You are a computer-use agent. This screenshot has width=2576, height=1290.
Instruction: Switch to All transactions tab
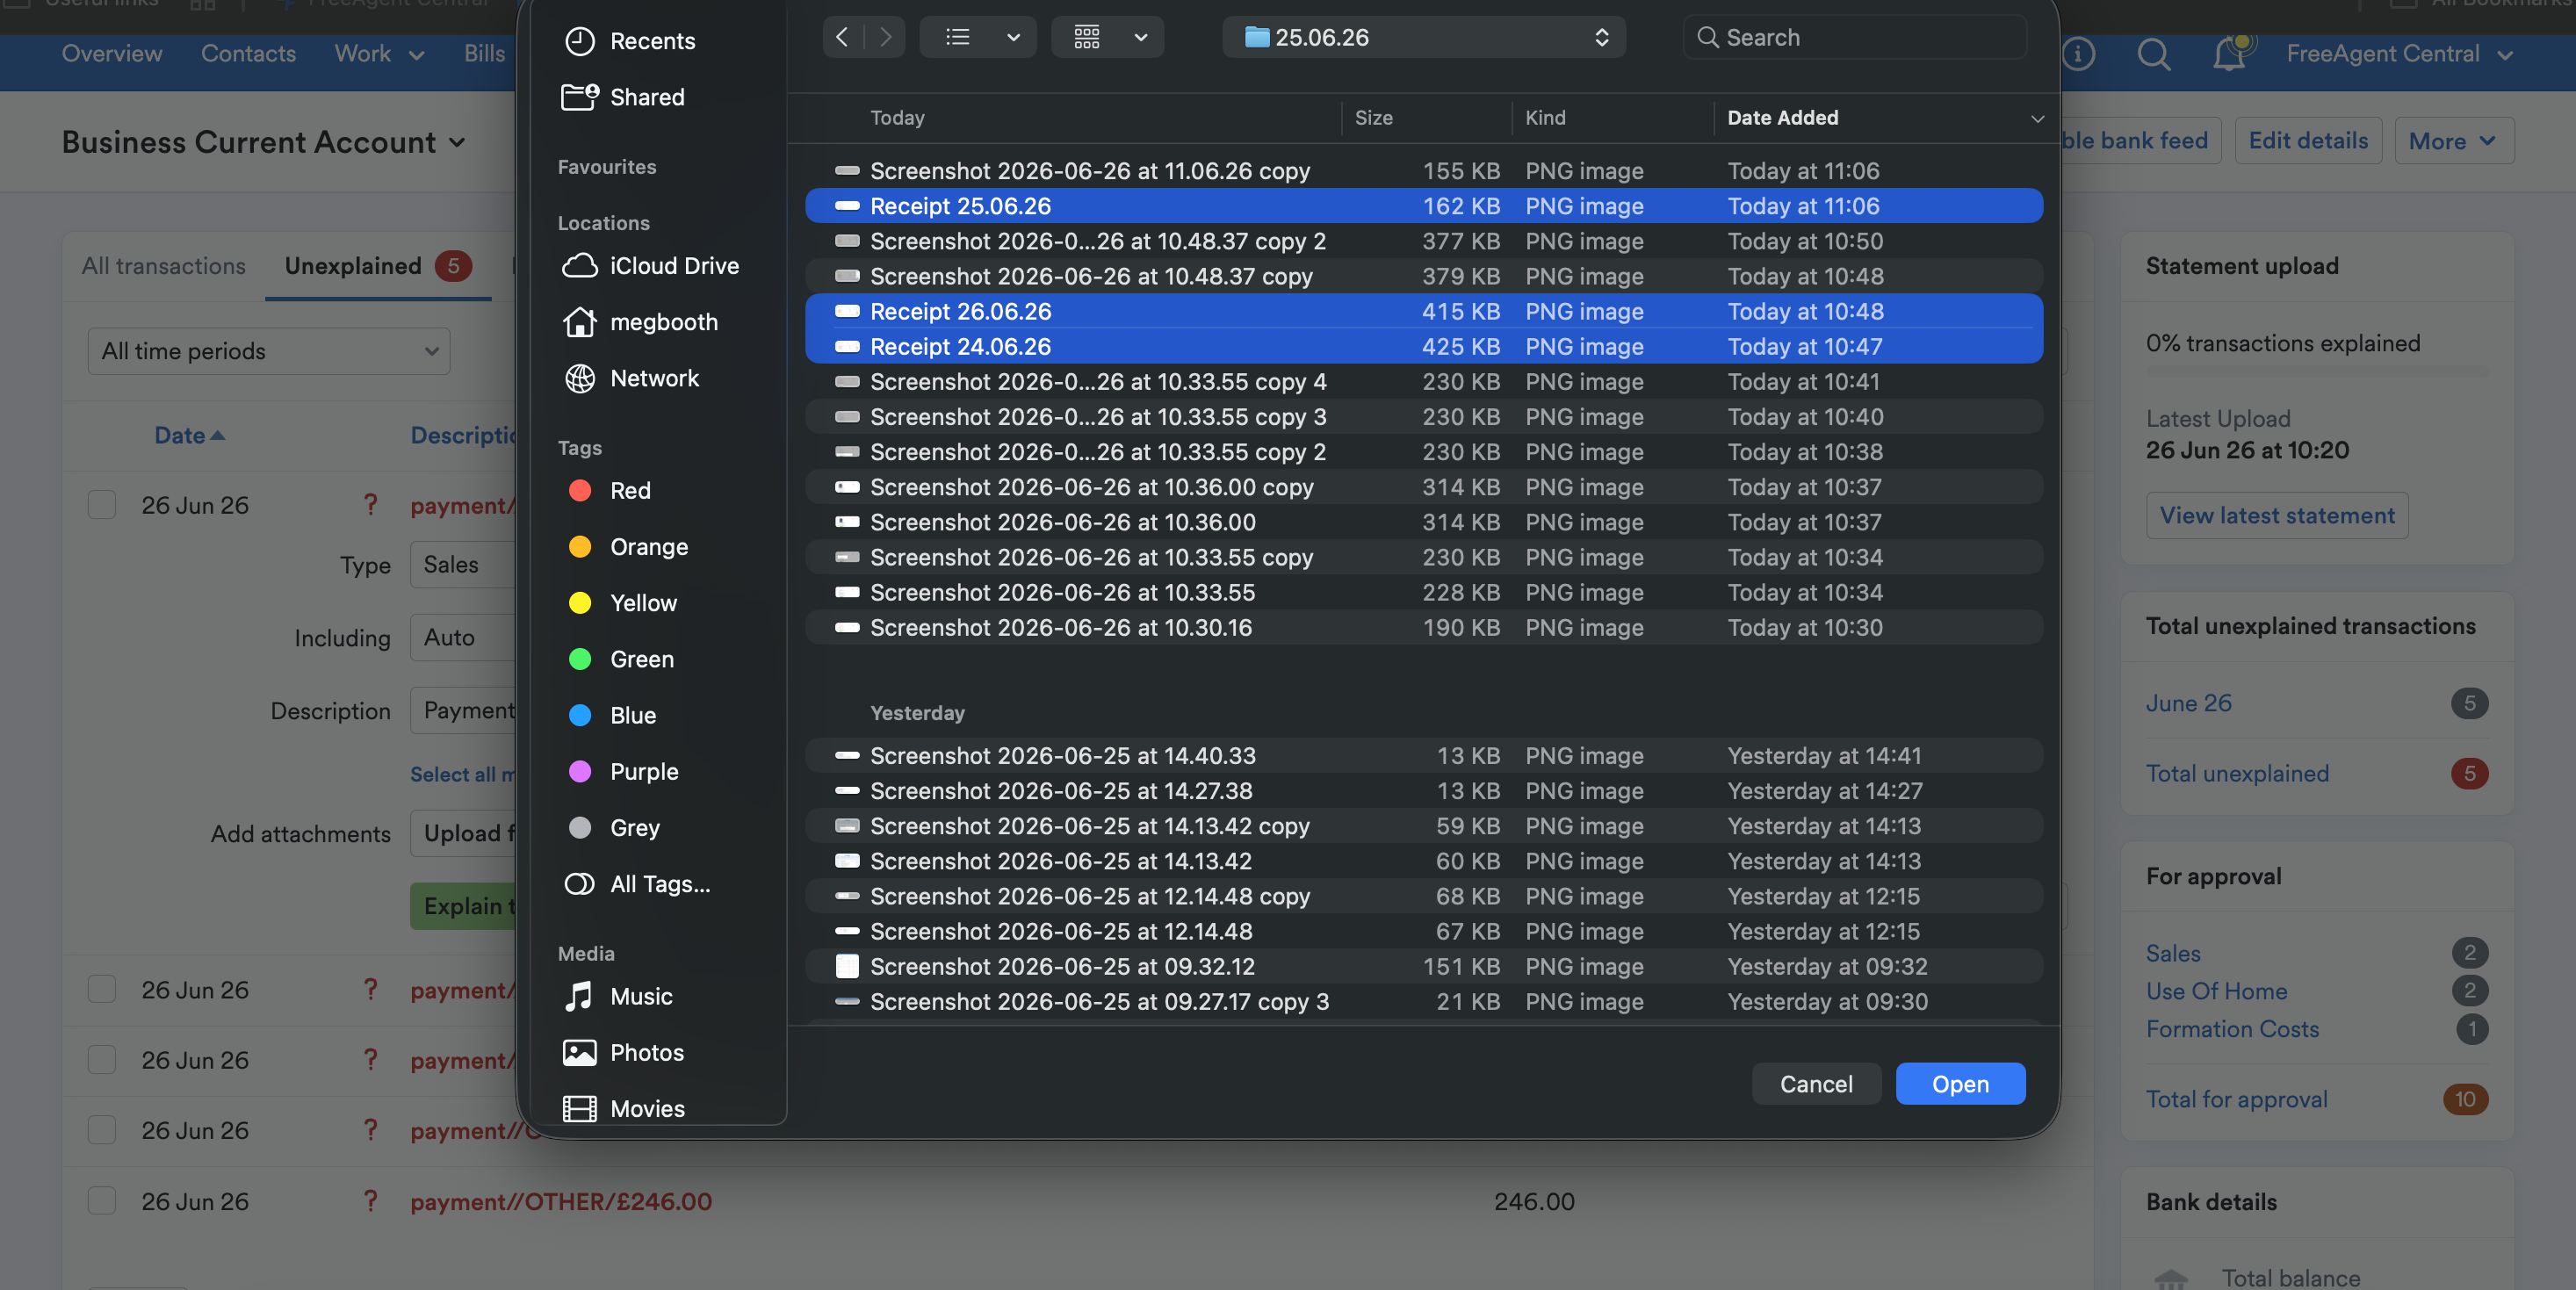point(164,265)
